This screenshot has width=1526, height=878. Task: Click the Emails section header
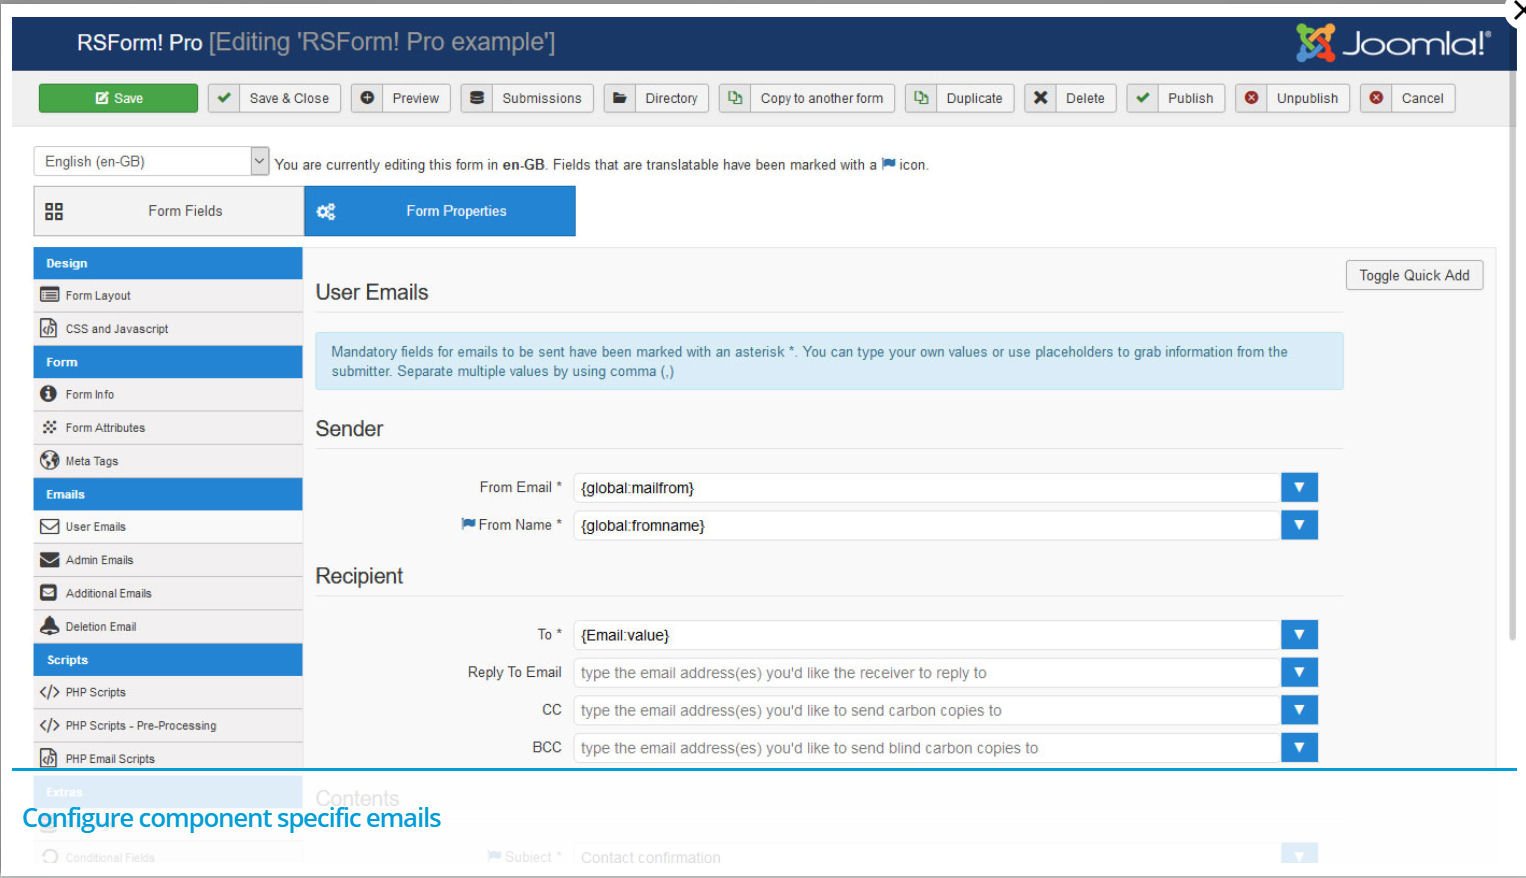[x=168, y=494]
